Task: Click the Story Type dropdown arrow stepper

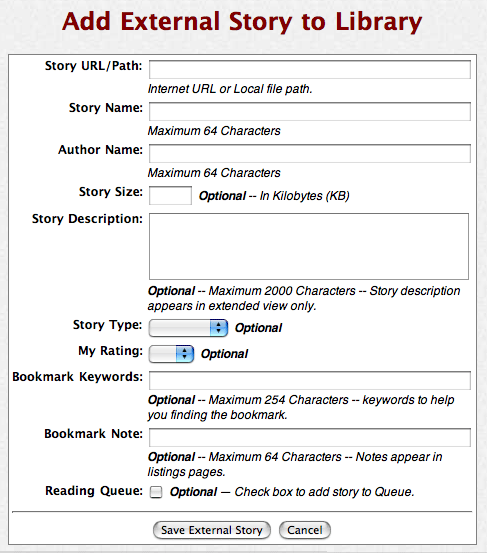Action: click(219, 328)
